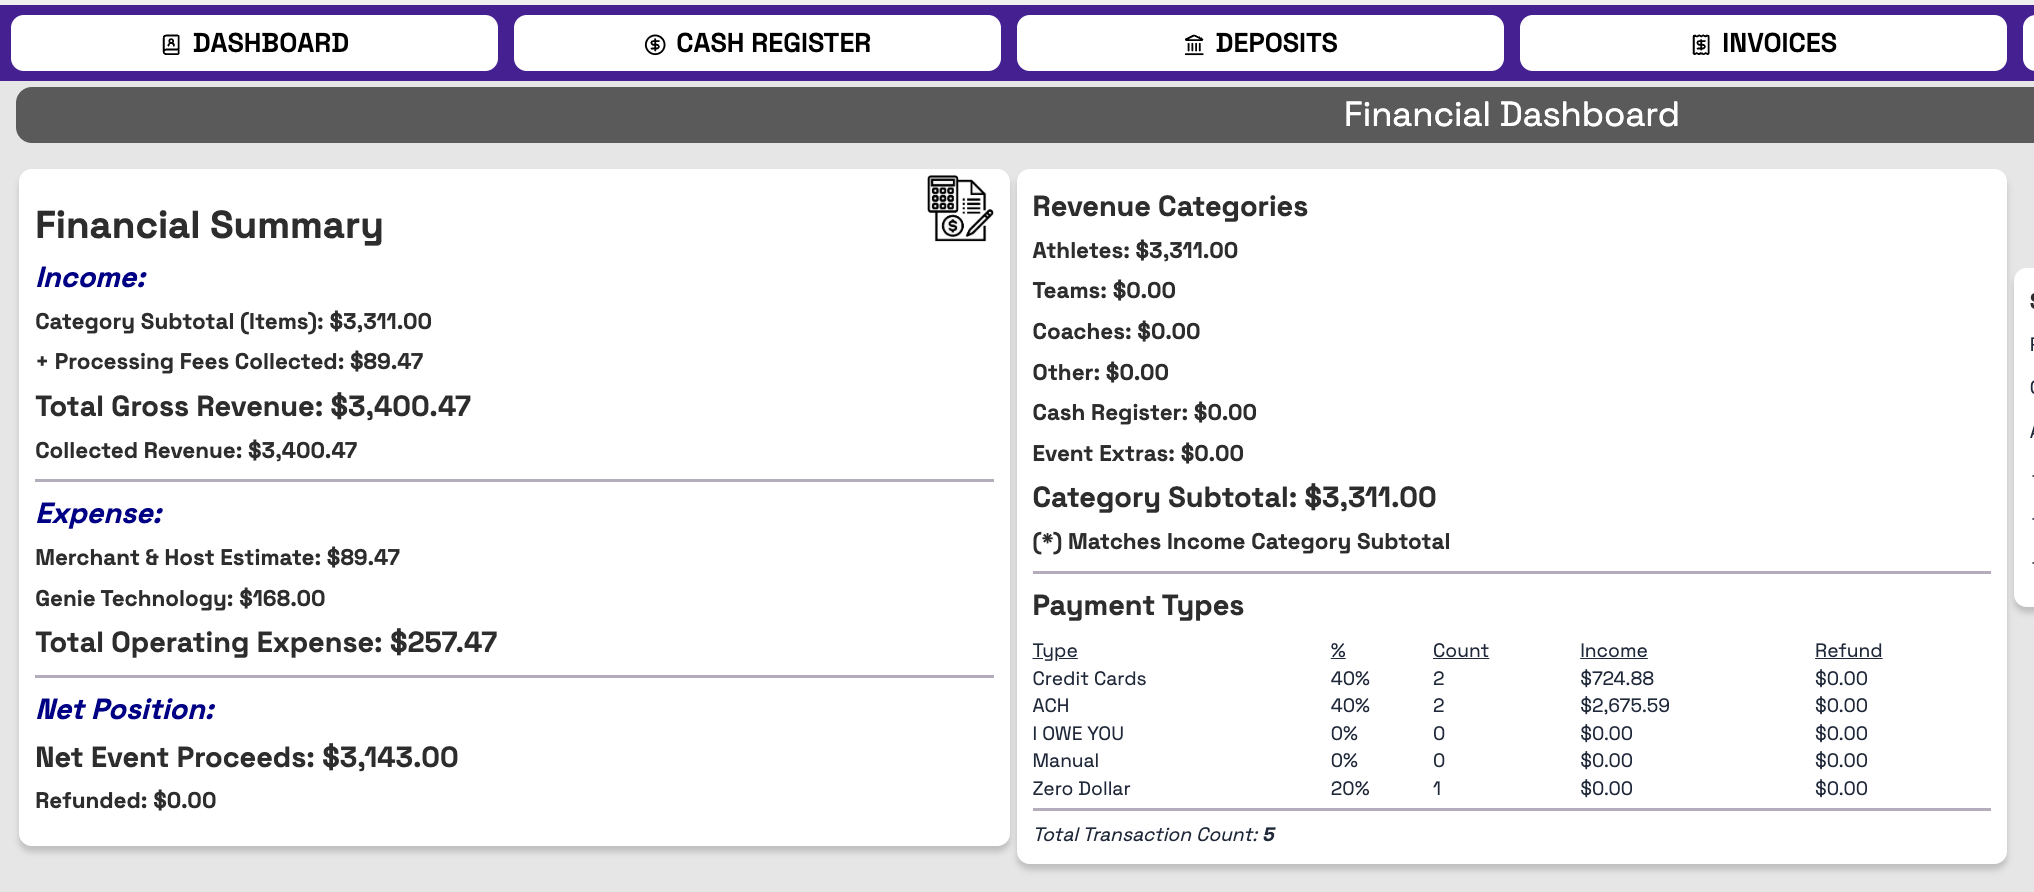Click the Net Event Proceeds amount

point(390,758)
